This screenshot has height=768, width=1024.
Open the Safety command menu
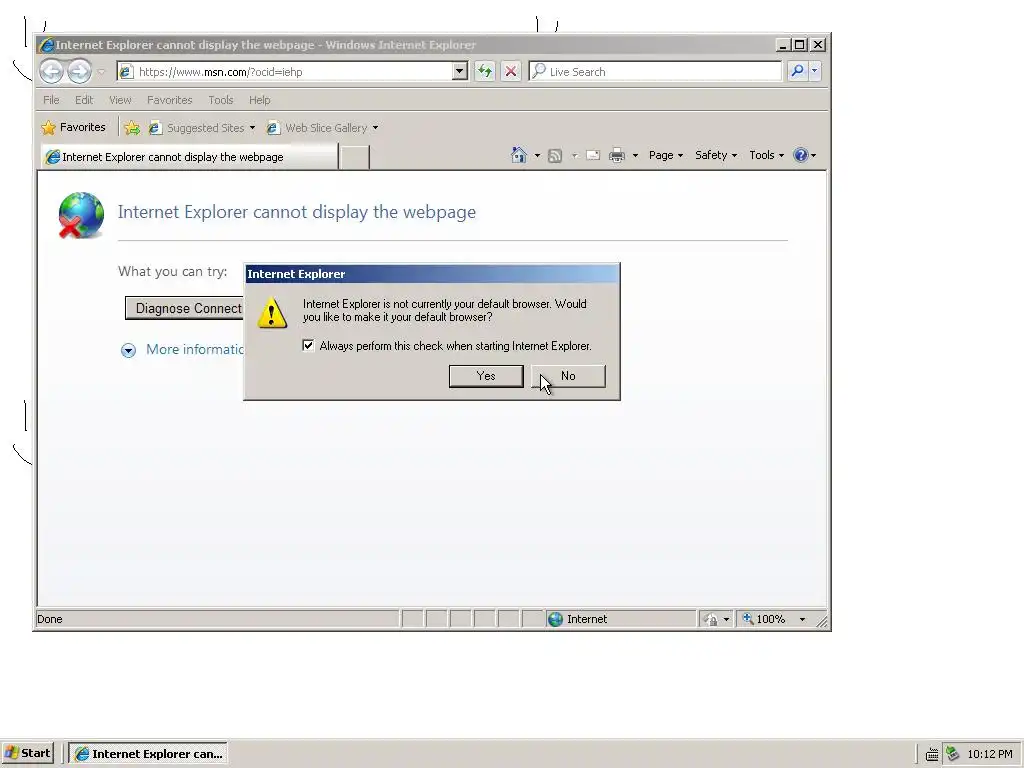click(716, 155)
